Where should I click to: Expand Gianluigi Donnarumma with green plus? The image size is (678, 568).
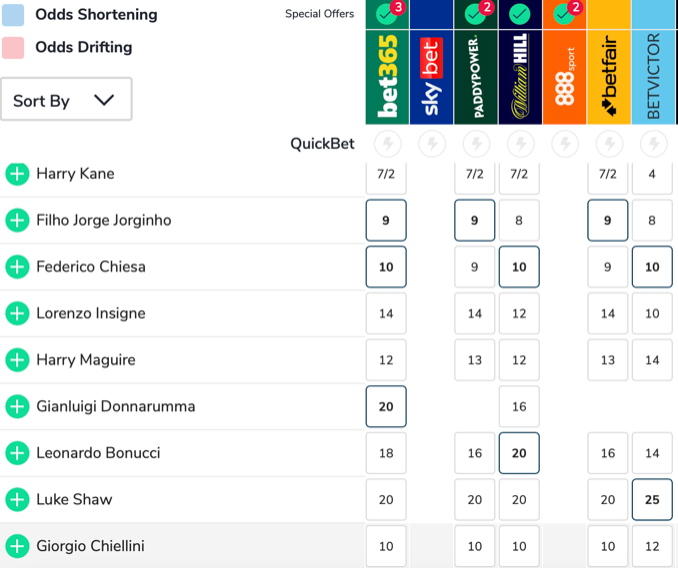coord(17,407)
